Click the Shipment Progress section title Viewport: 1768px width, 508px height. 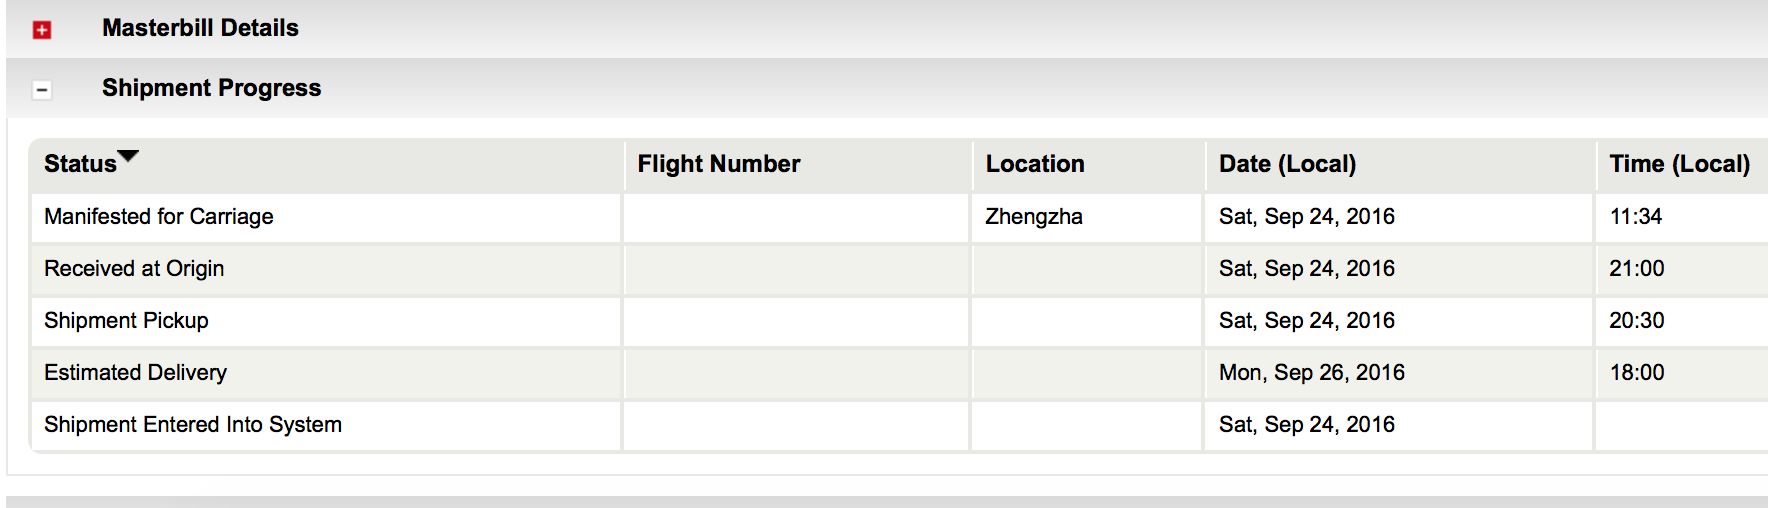[211, 88]
